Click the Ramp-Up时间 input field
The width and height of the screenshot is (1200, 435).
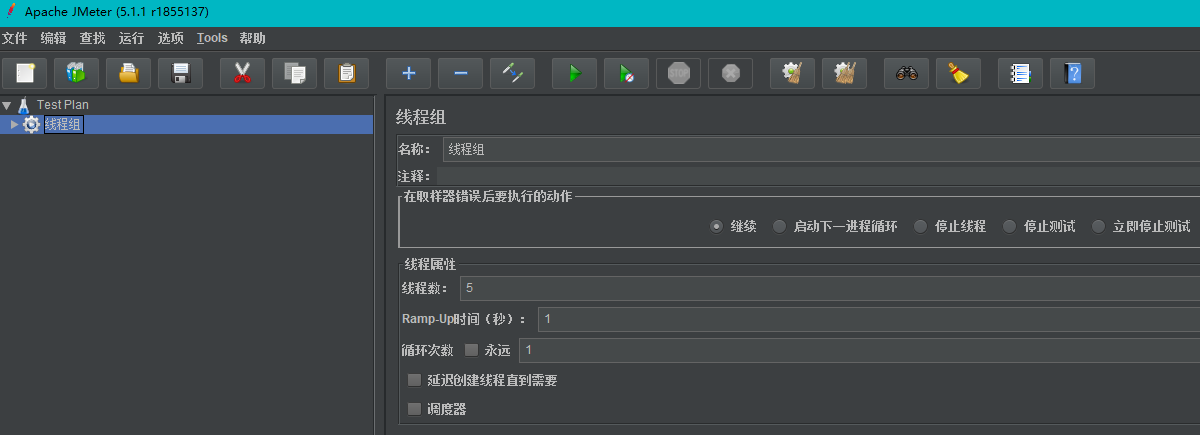click(869, 319)
